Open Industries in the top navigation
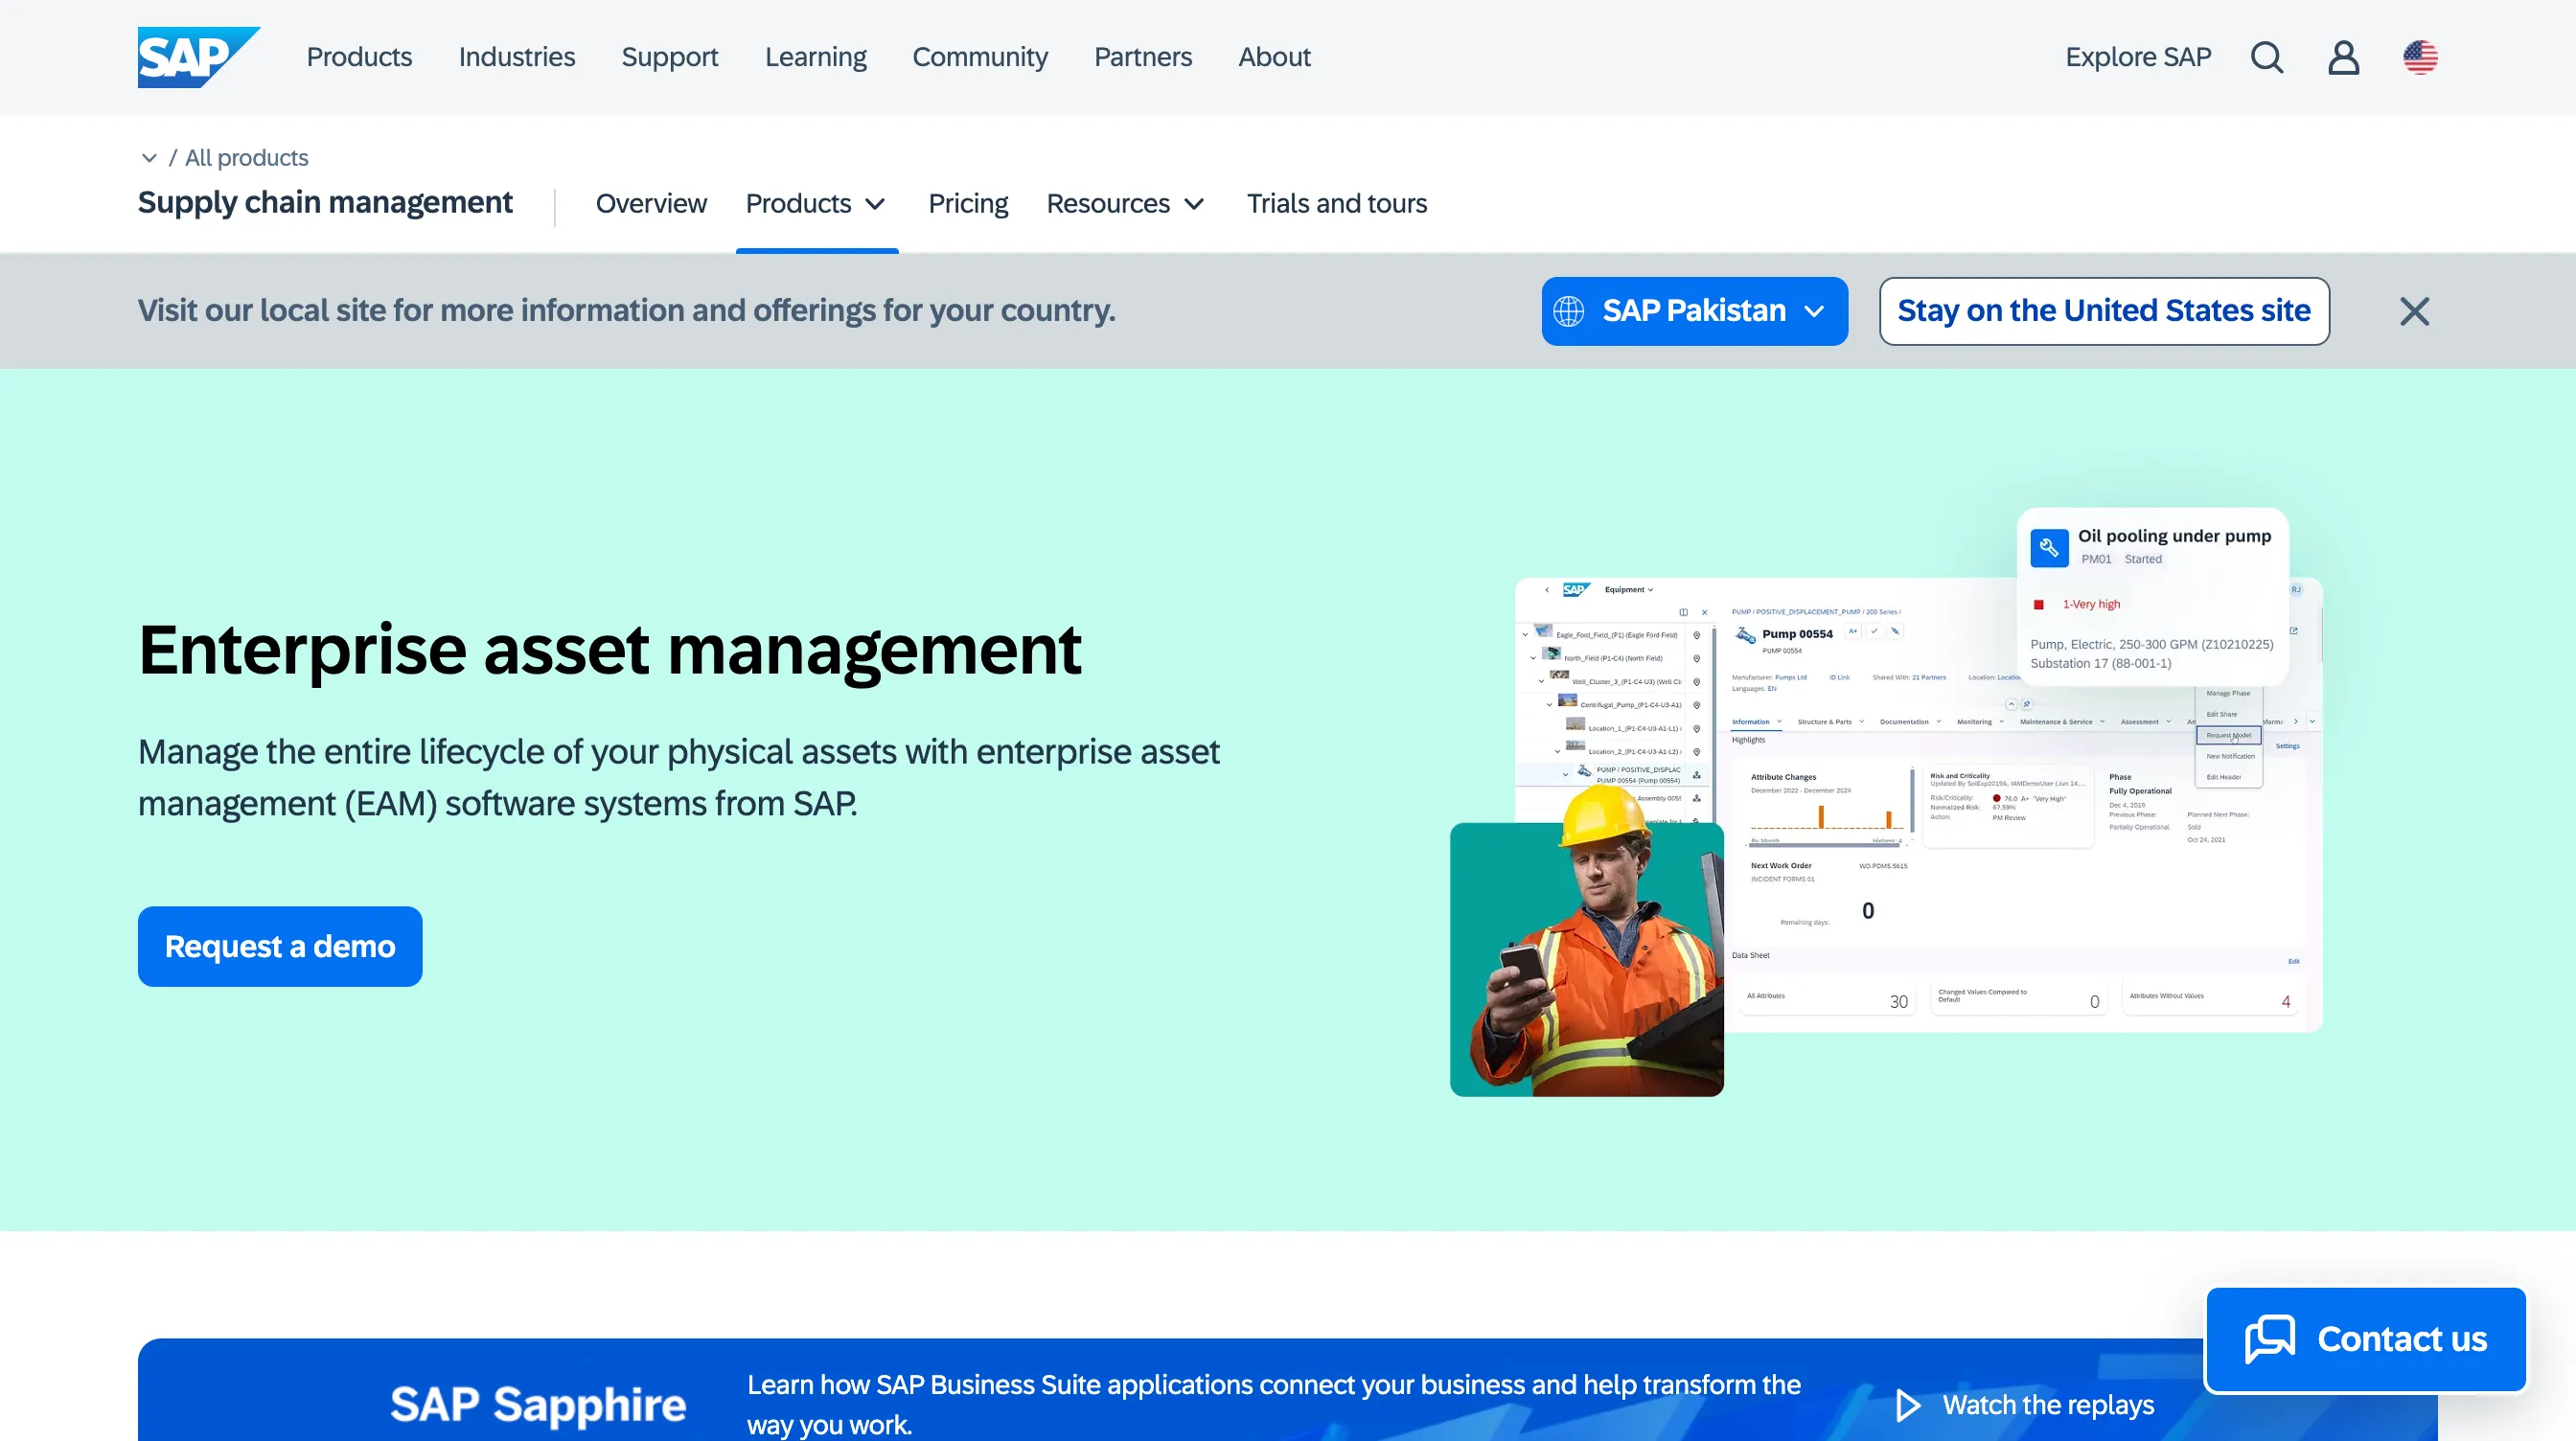This screenshot has height=1441, width=2576. click(516, 57)
